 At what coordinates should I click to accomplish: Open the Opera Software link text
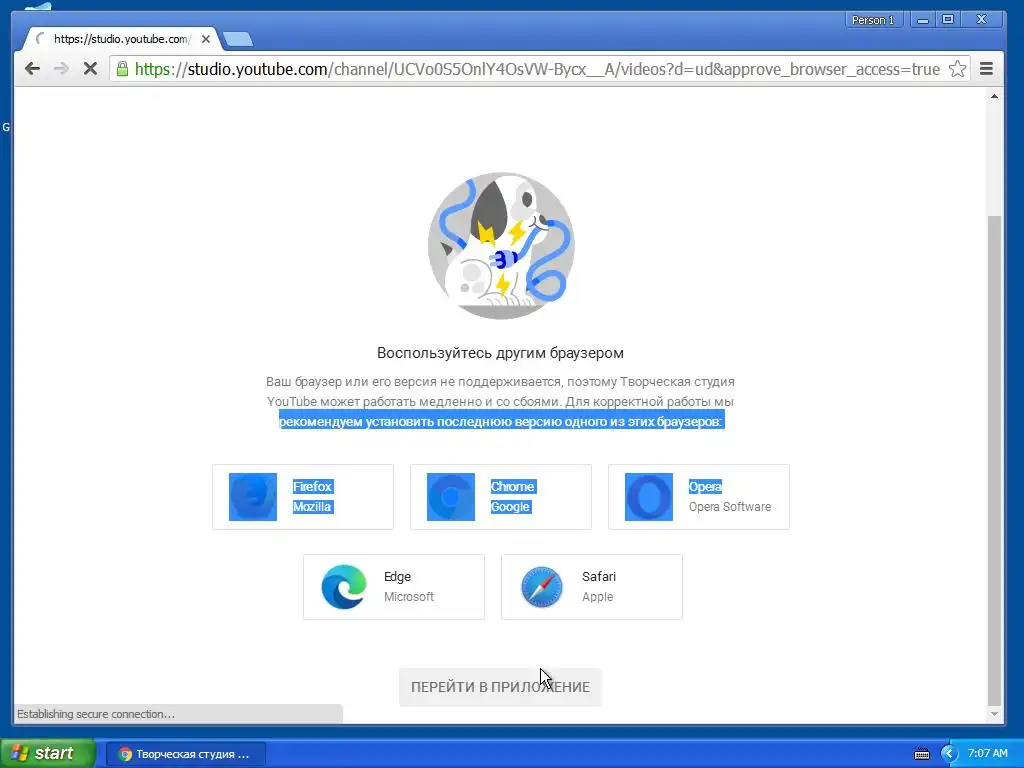[x=729, y=507]
